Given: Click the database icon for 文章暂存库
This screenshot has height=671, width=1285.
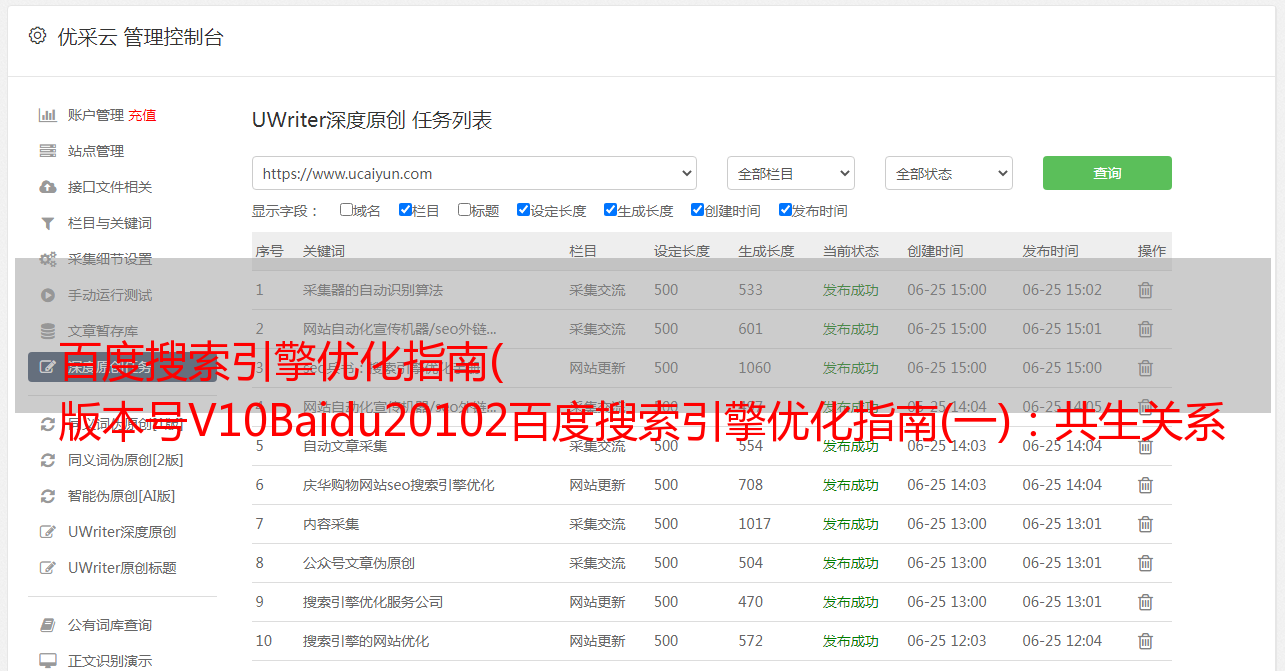Looking at the screenshot, I should (47, 331).
